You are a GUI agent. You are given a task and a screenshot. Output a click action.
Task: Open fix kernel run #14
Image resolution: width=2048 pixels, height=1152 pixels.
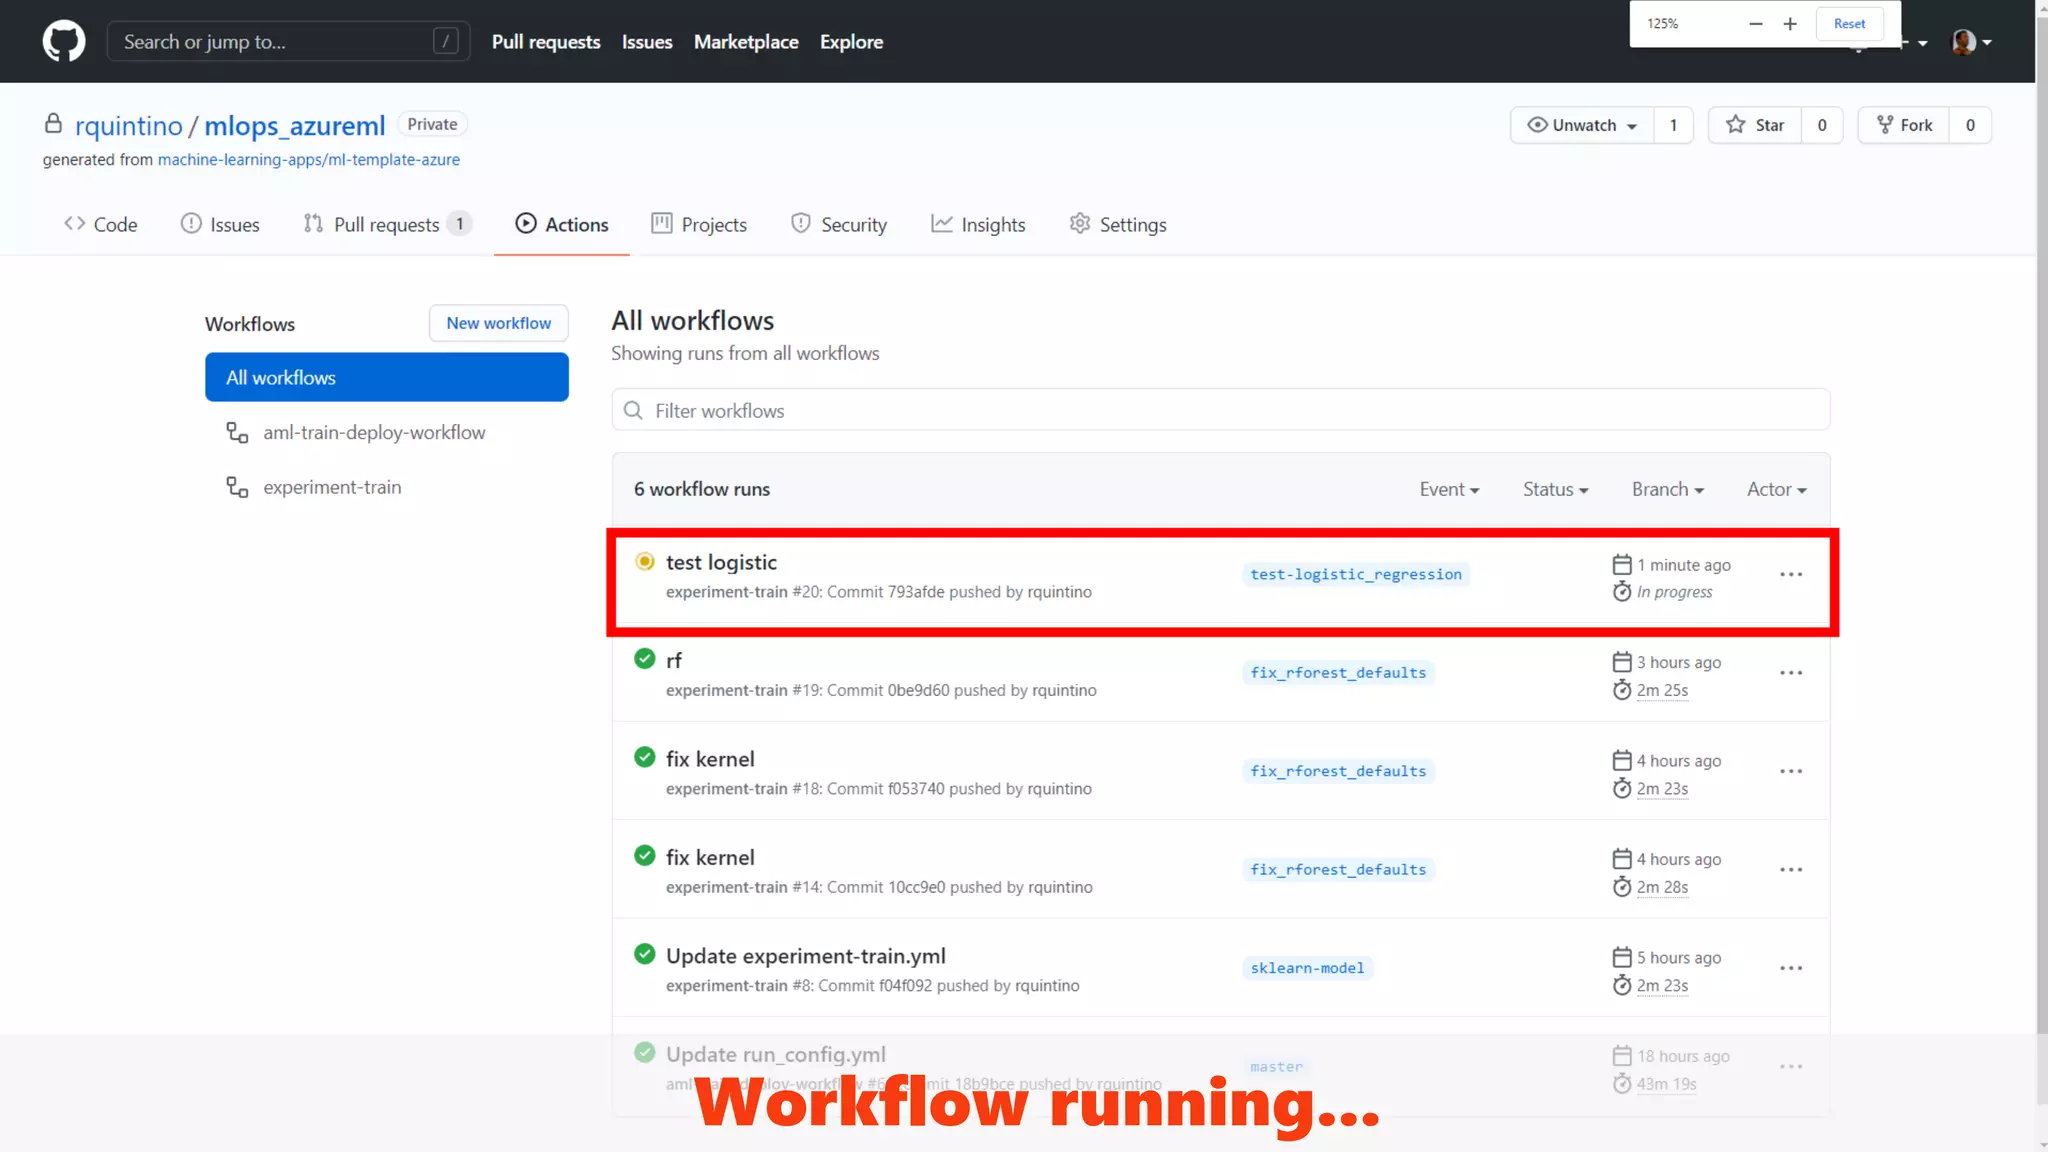pyautogui.click(x=710, y=858)
